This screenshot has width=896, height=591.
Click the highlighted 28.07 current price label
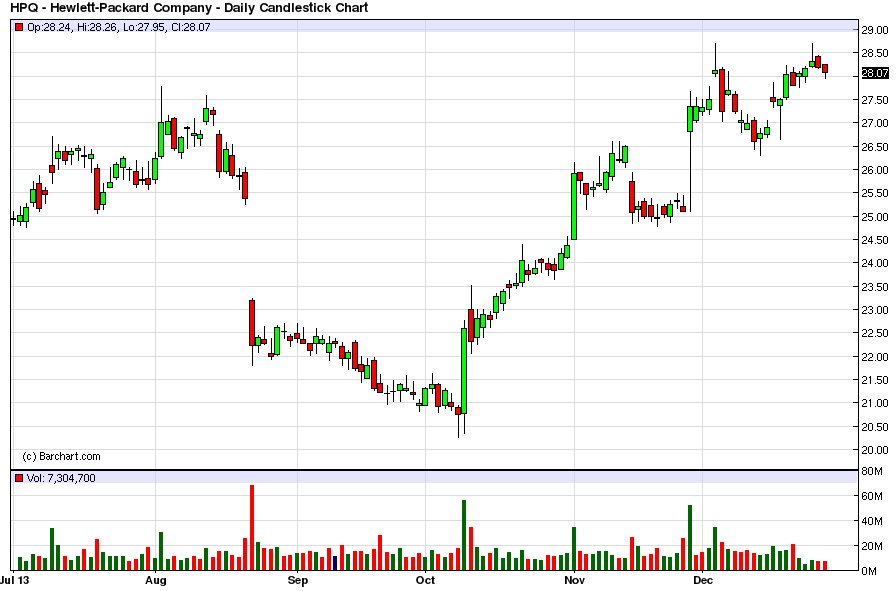pyautogui.click(x=875, y=73)
